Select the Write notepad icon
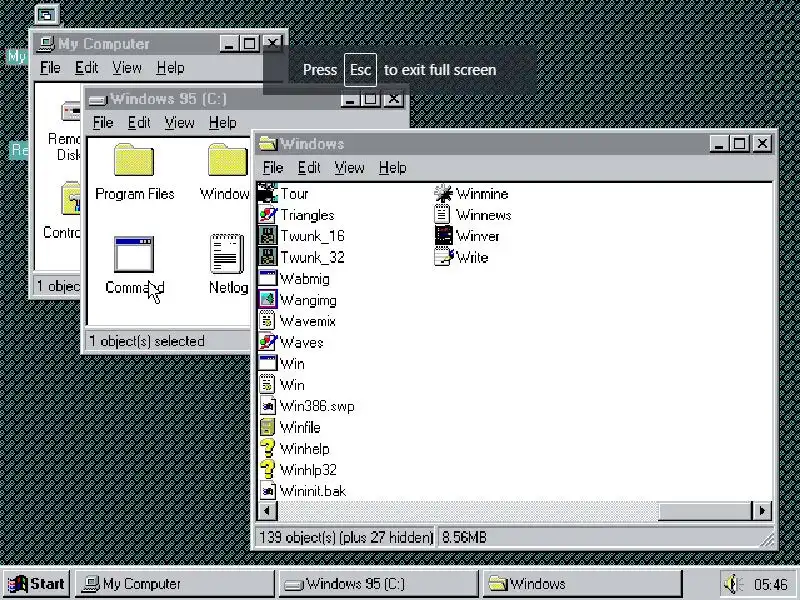Viewport: 800px width, 600px height. [443, 257]
